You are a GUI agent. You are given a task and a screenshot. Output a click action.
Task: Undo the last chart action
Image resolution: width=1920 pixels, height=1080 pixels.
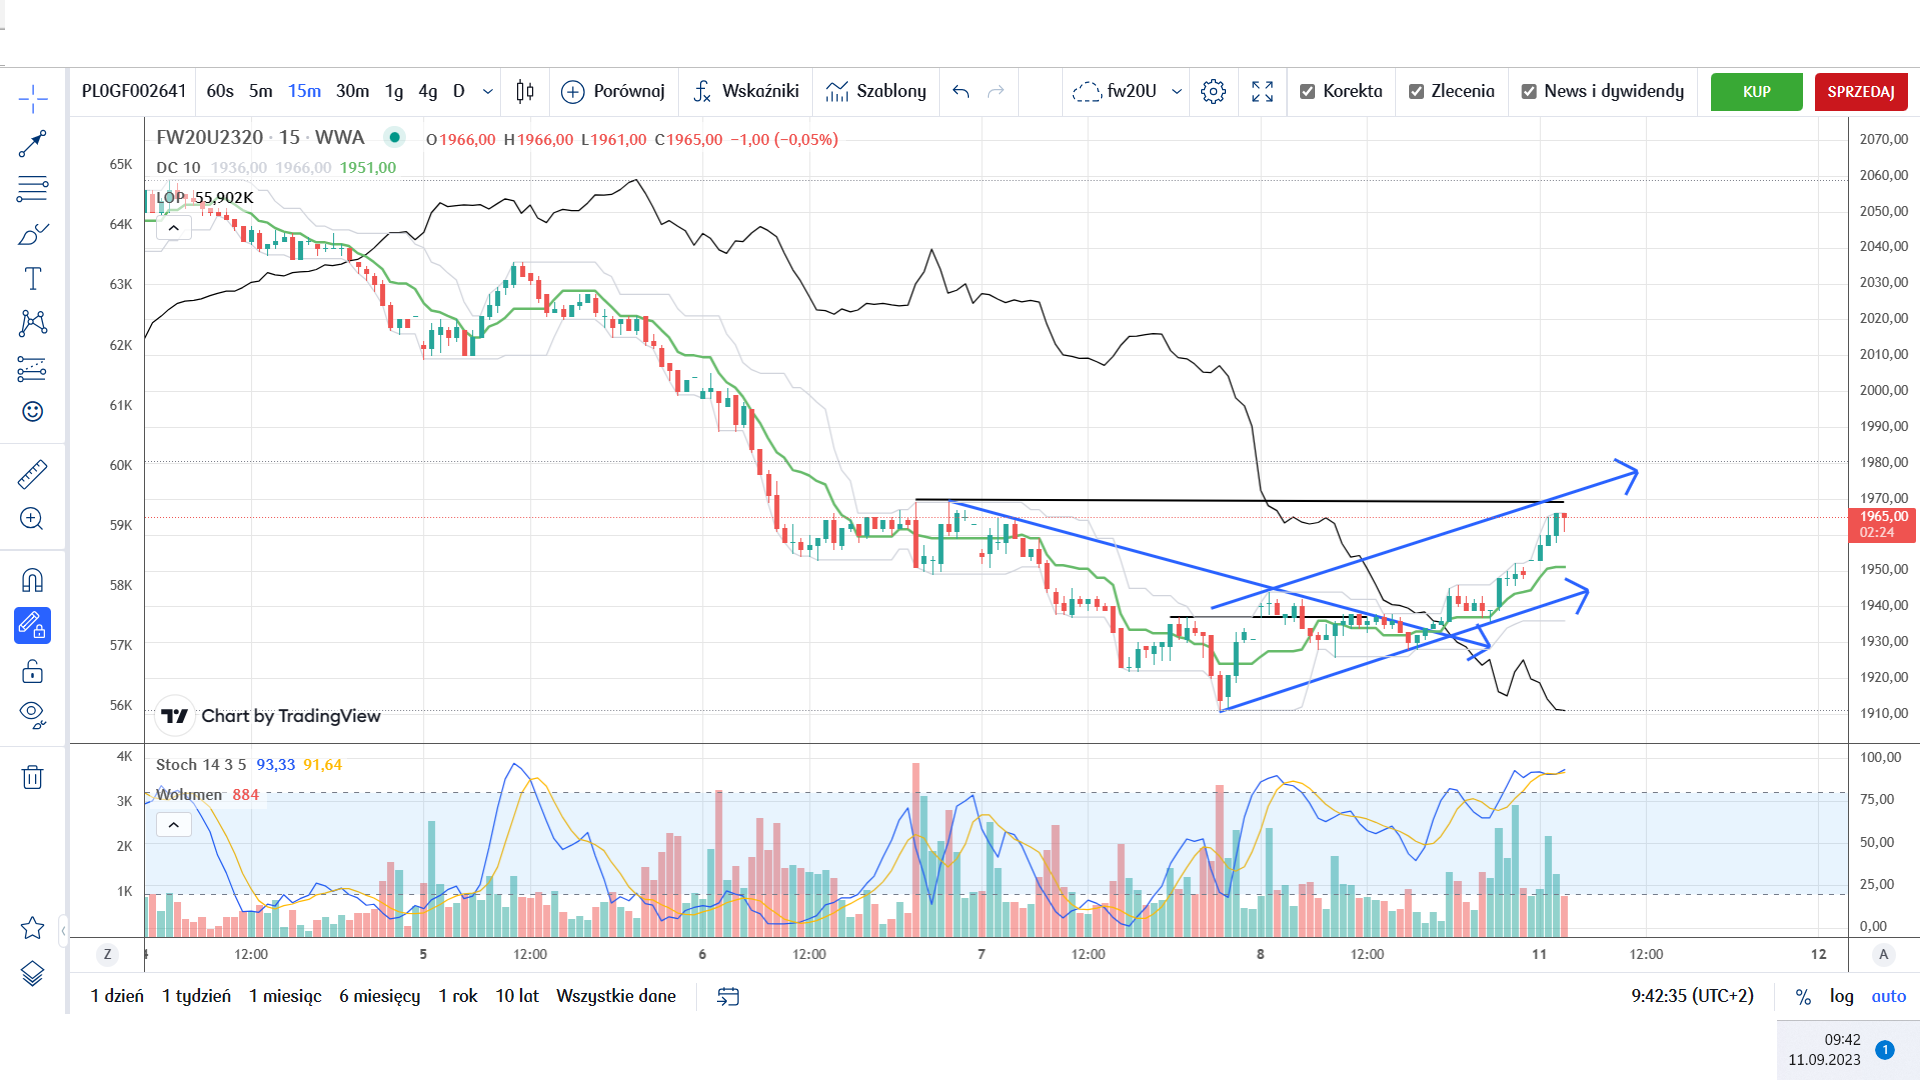(961, 91)
